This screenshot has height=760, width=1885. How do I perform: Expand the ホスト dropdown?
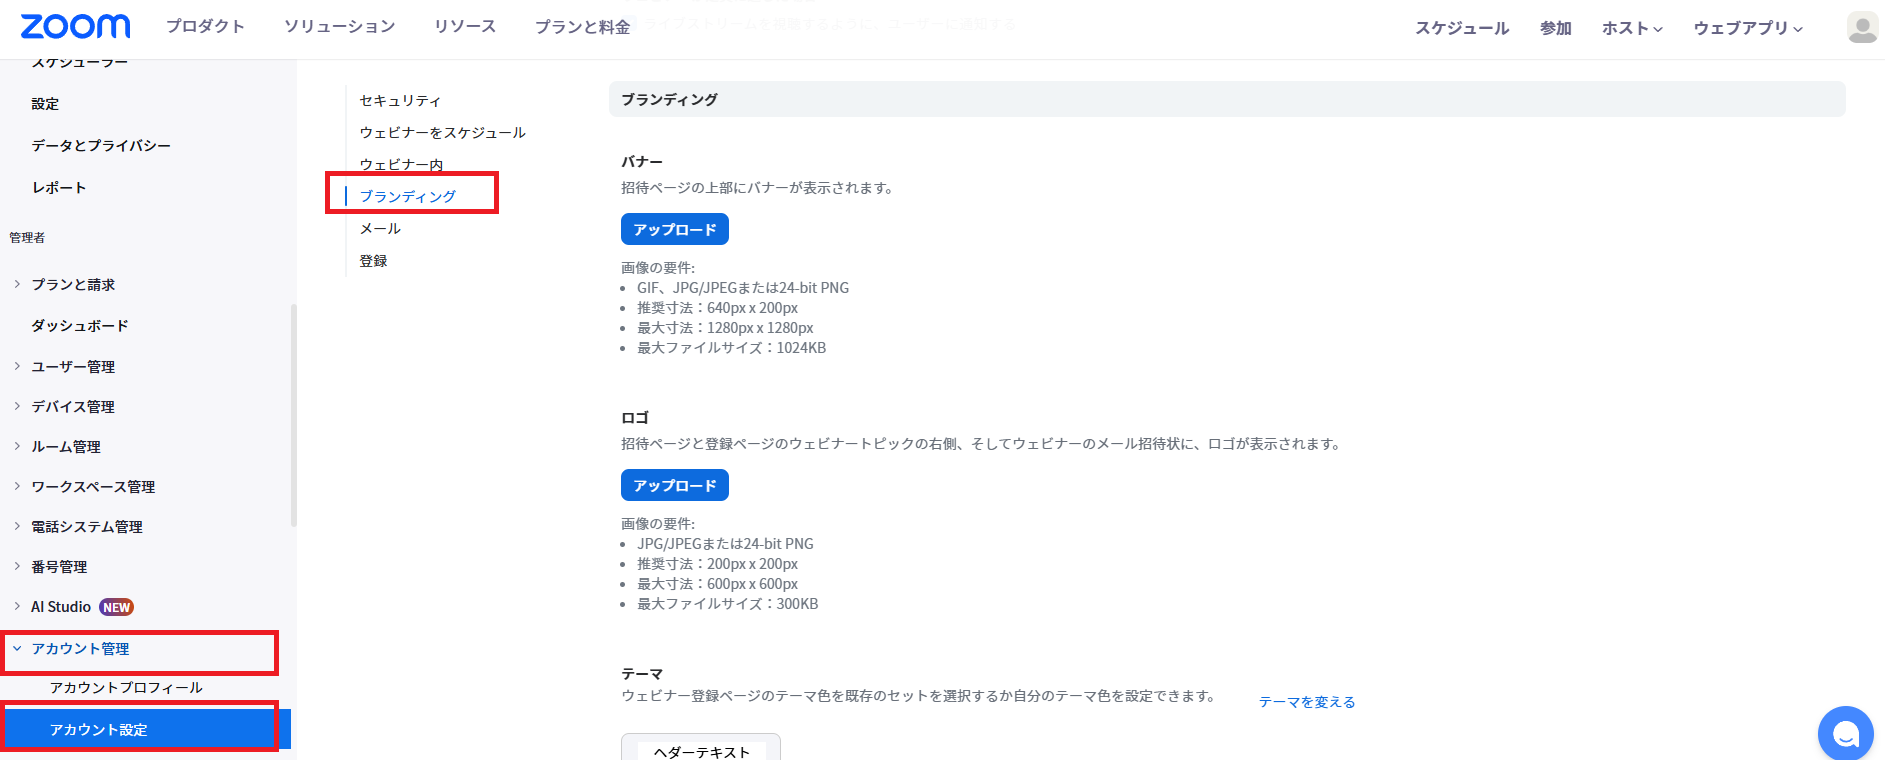click(1631, 28)
